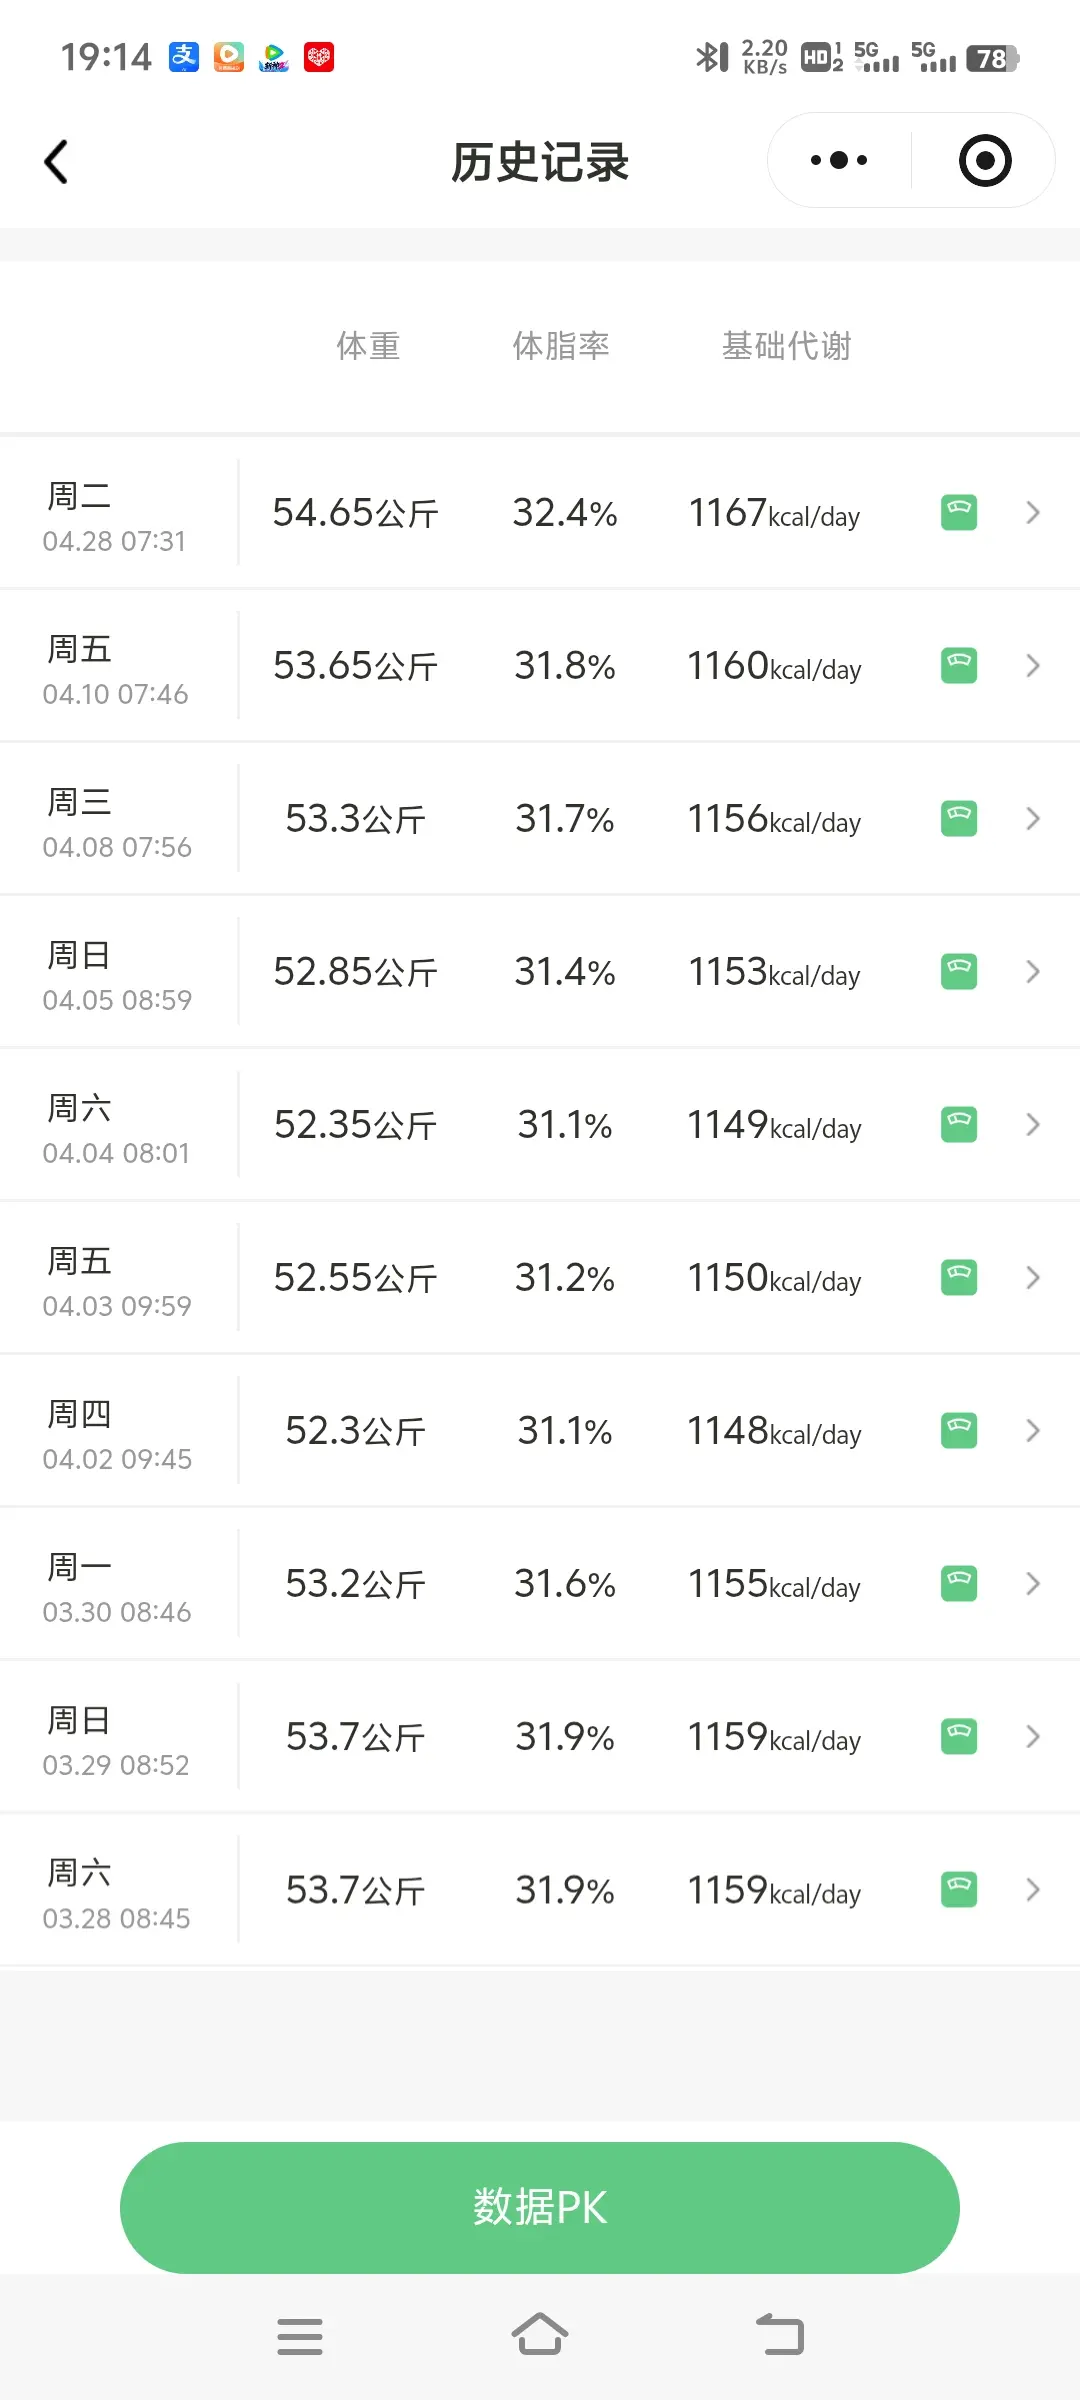This screenshot has height=2400, width=1080.
Task: Open the 52.55公斤 weight entry
Action: [355, 1278]
